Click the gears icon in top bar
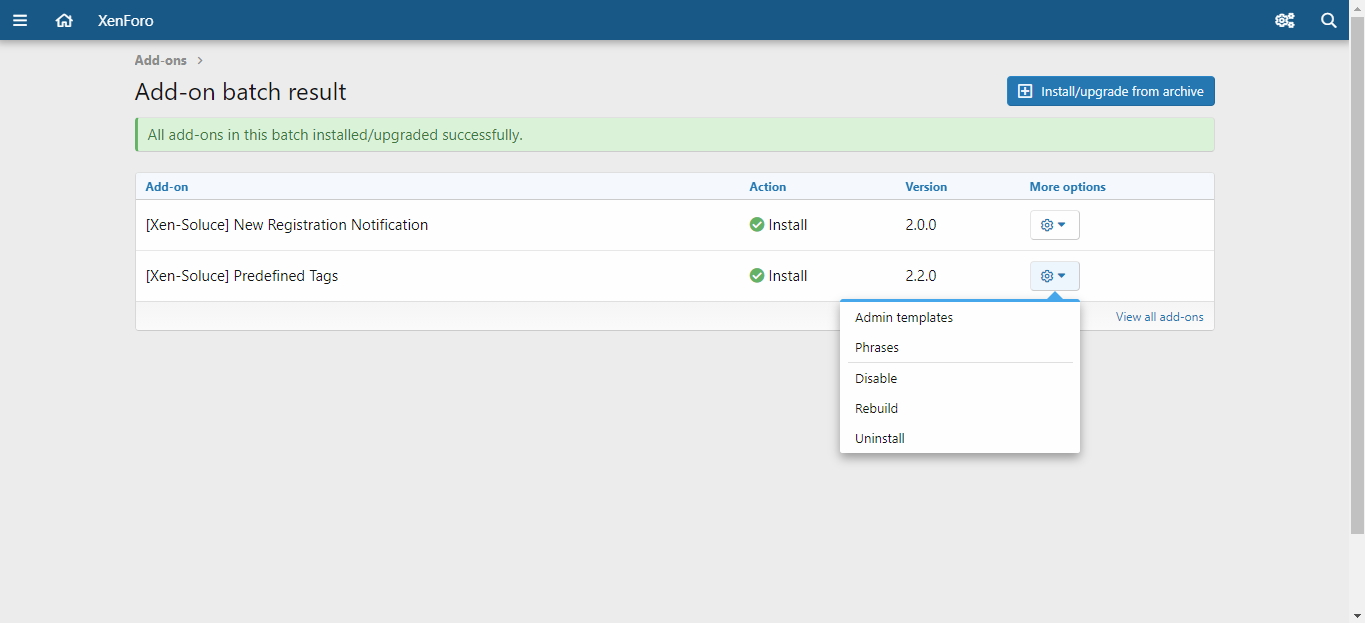 pyautogui.click(x=1285, y=20)
